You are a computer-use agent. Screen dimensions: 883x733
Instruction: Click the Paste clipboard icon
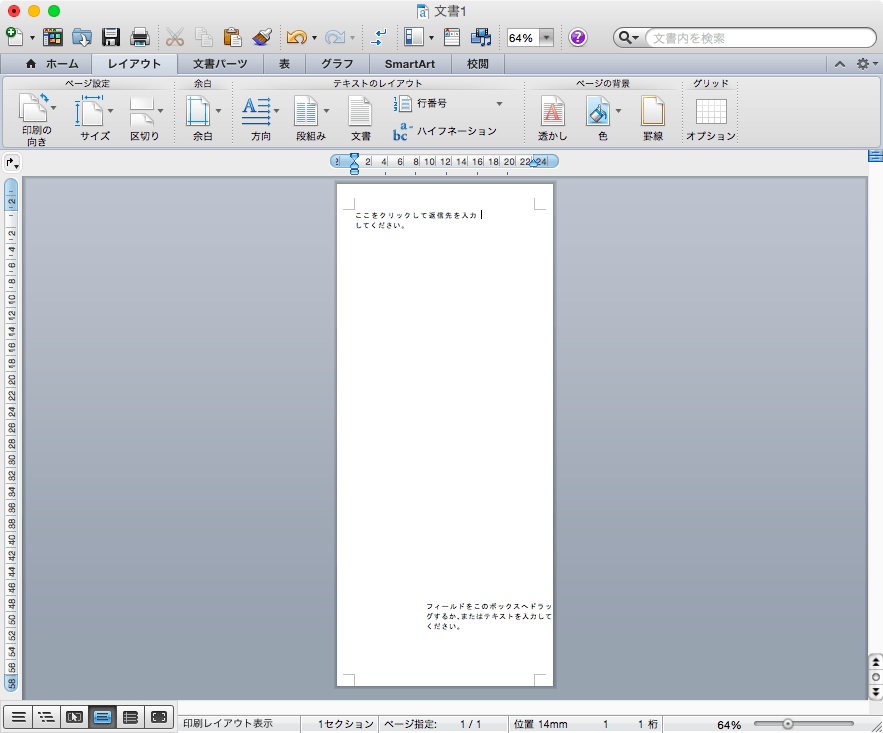tap(233, 37)
